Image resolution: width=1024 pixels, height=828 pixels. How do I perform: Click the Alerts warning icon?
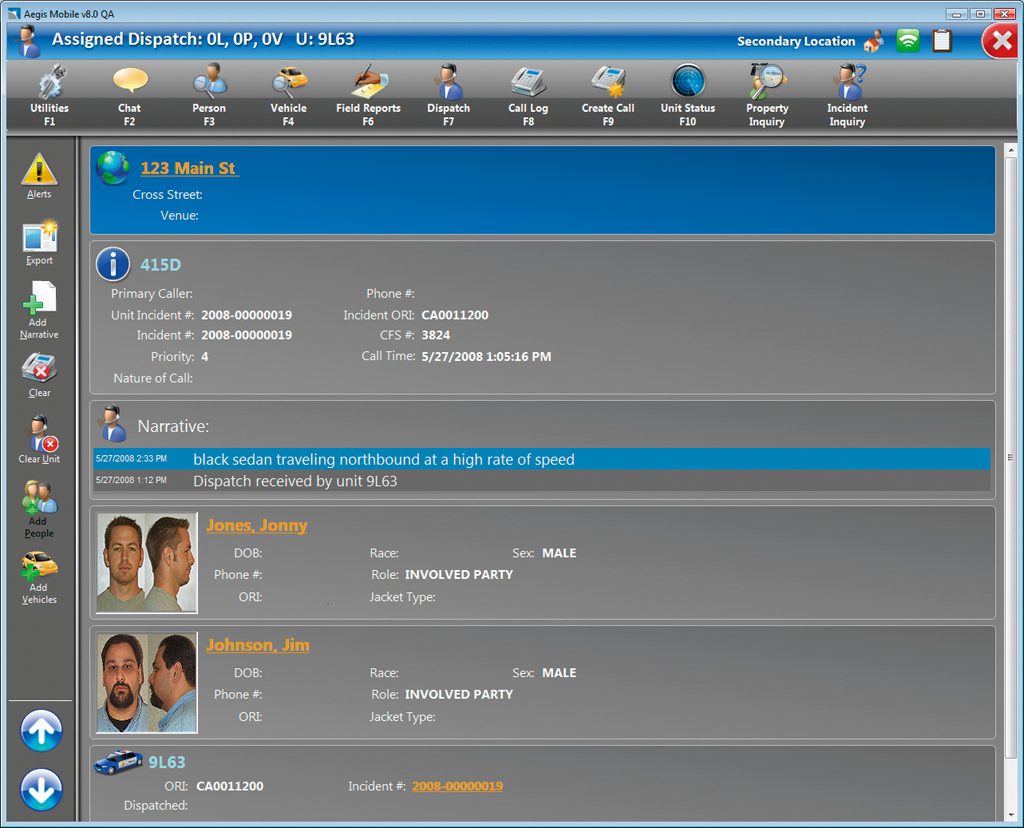pyautogui.click(x=39, y=171)
